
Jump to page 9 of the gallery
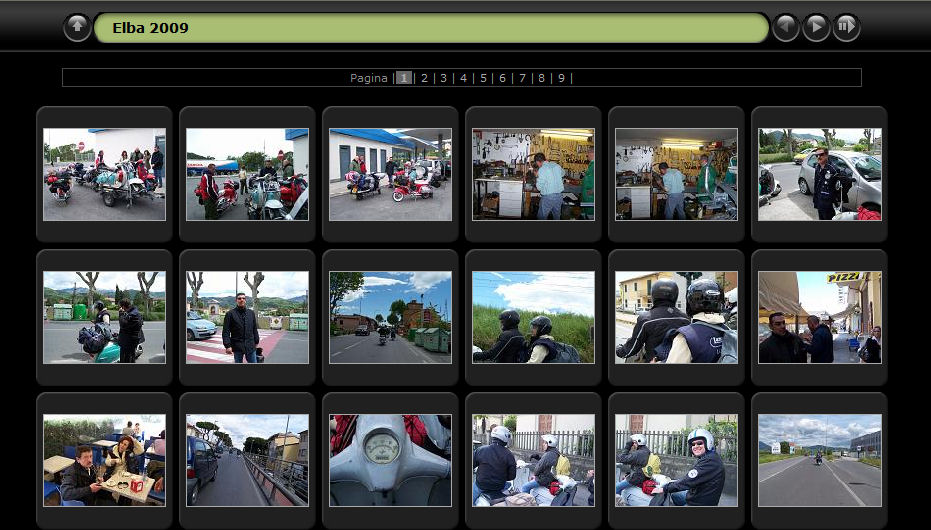(x=561, y=78)
